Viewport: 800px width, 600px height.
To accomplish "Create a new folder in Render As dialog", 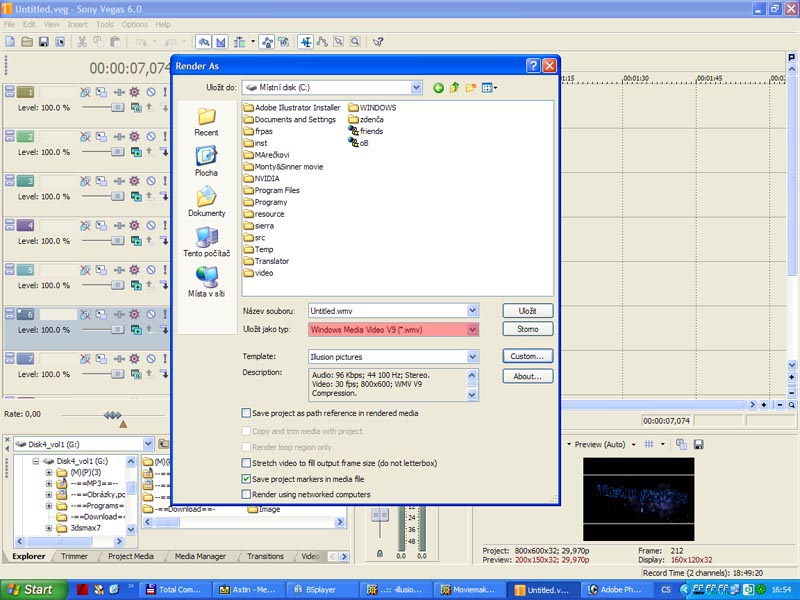I will (x=470, y=88).
